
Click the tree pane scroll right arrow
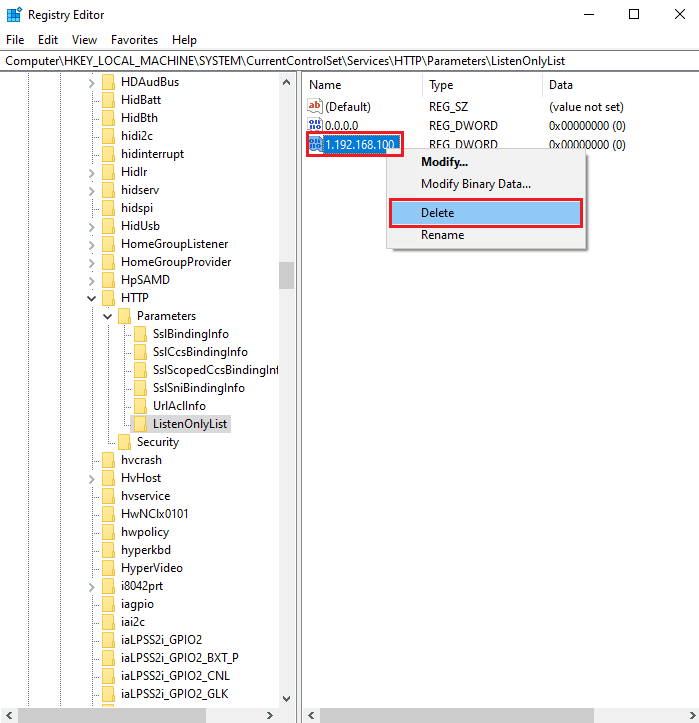270,715
